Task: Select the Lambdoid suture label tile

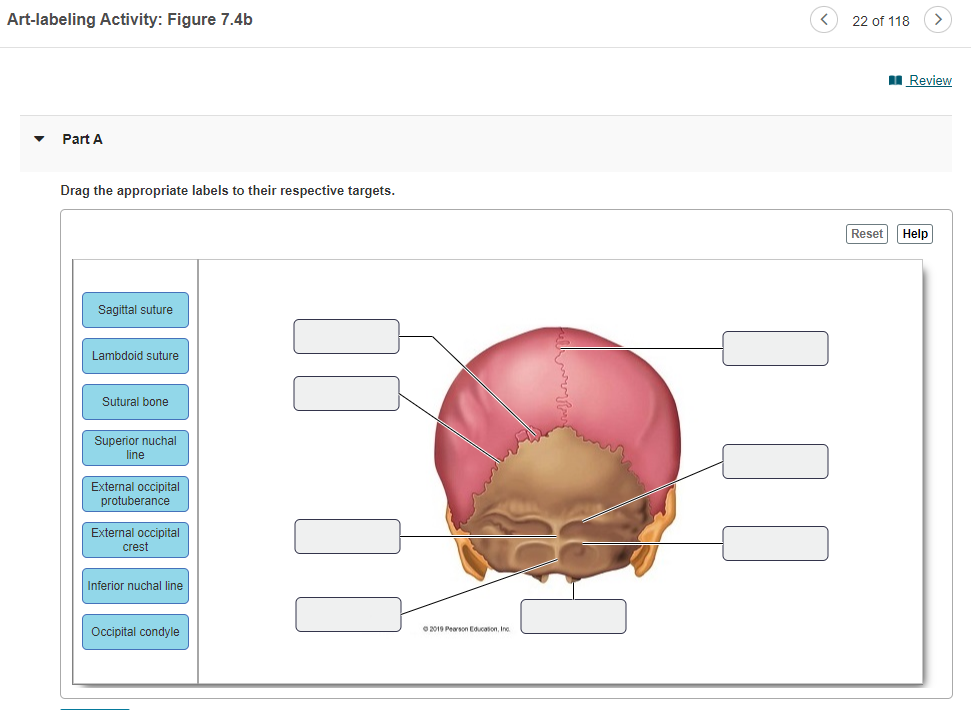Action: click(x=135, y=356)
